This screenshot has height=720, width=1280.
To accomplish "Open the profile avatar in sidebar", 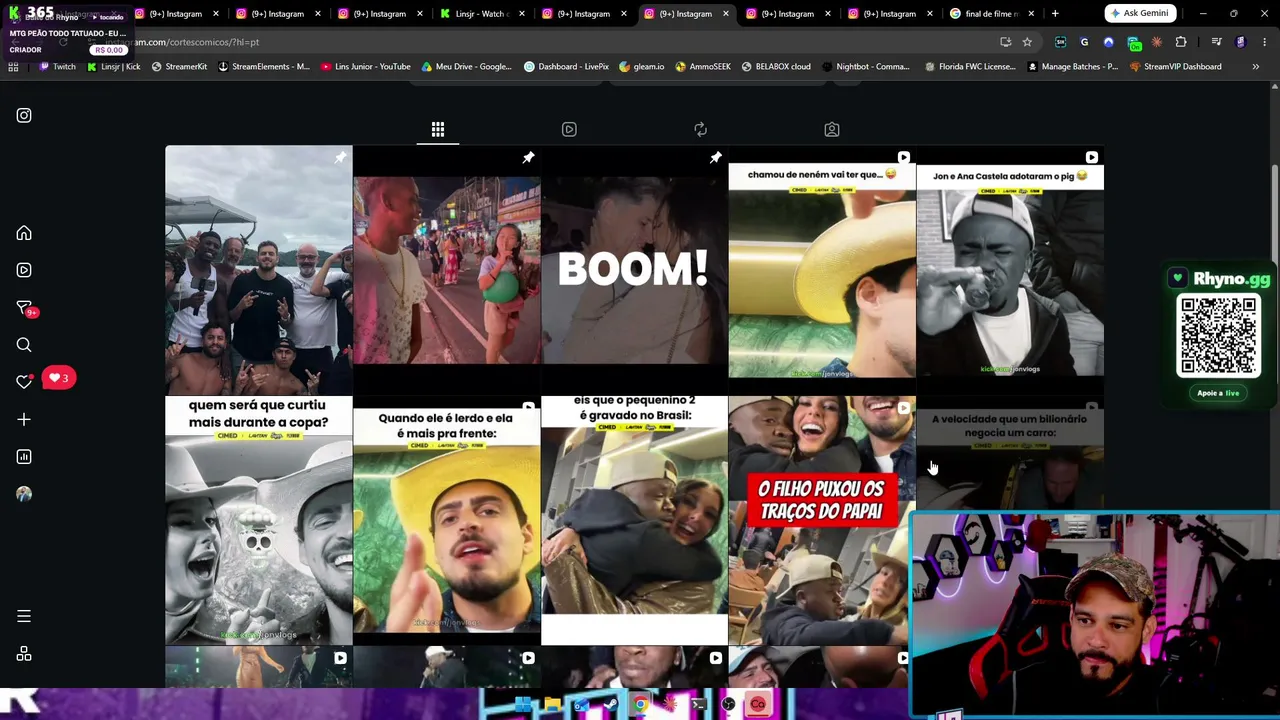I will pos(24,494).
